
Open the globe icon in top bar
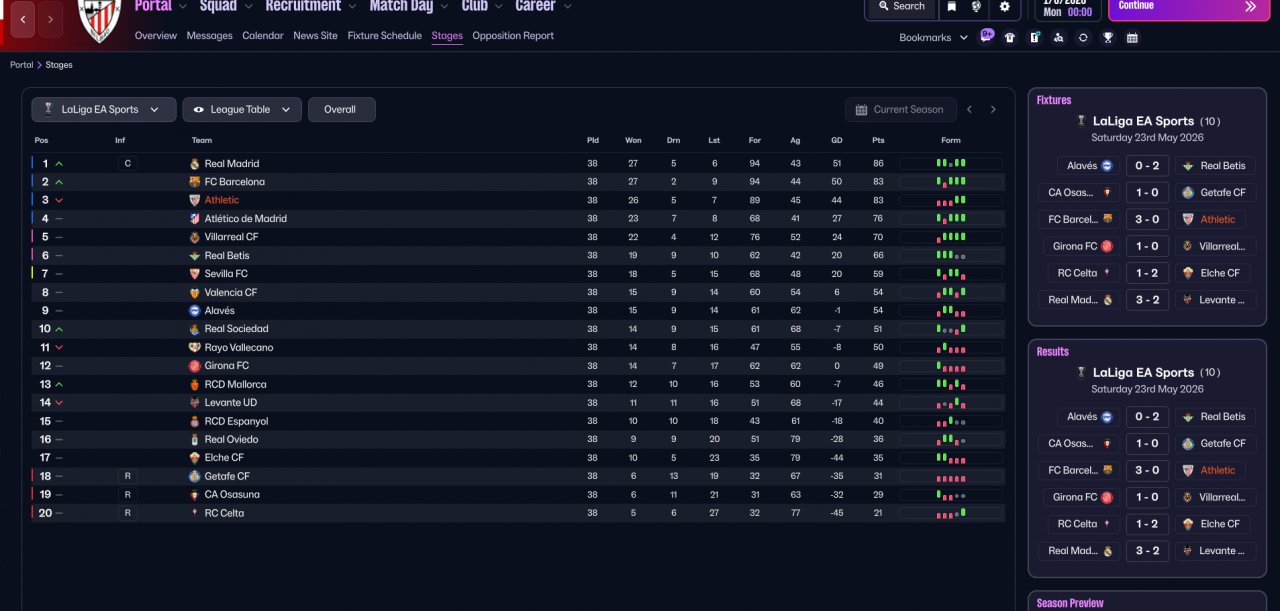point(977,6)
